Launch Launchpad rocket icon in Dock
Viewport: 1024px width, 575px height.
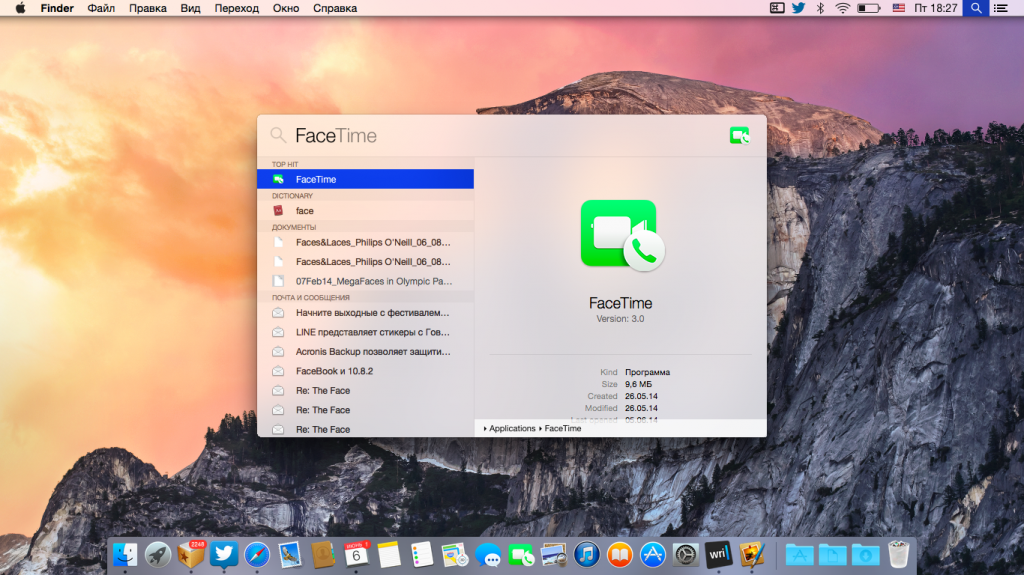(x=157, y=555)
